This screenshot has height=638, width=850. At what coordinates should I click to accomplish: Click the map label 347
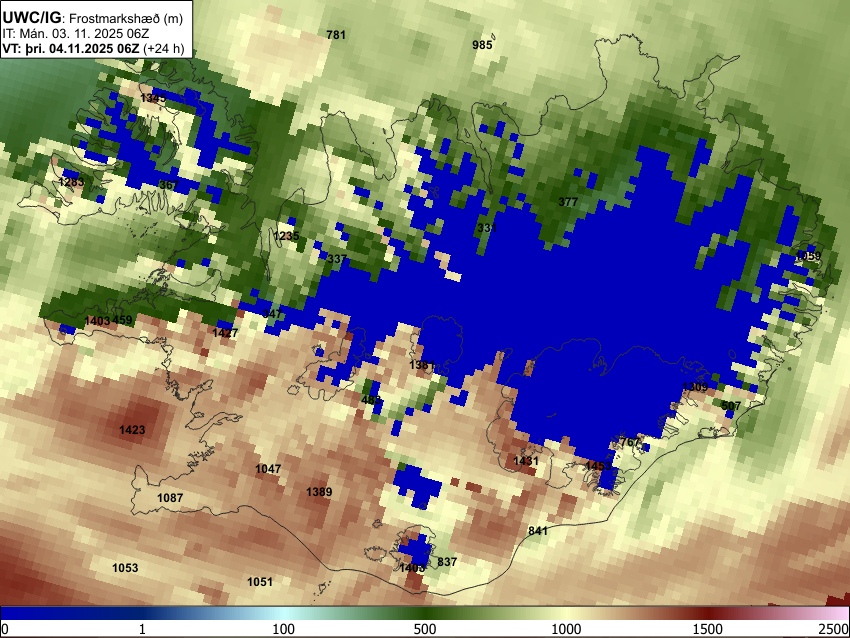[272, 313]
